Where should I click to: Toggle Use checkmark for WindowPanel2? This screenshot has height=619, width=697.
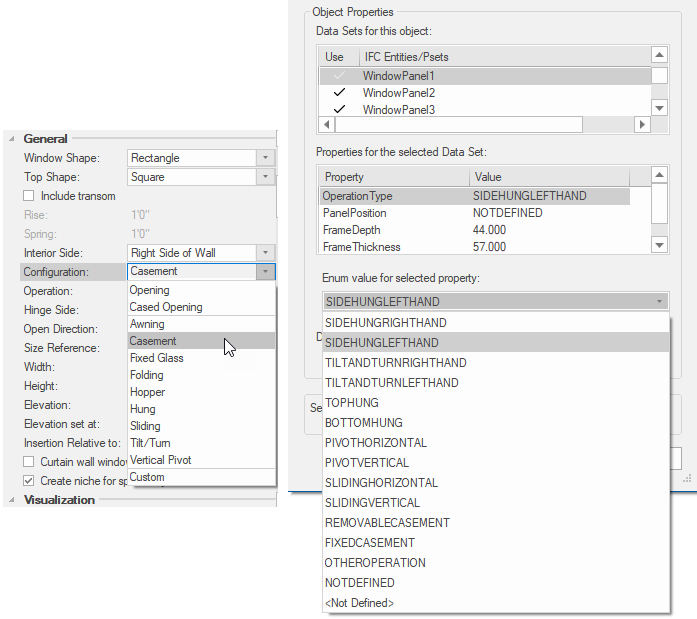[x=339, y=93]
